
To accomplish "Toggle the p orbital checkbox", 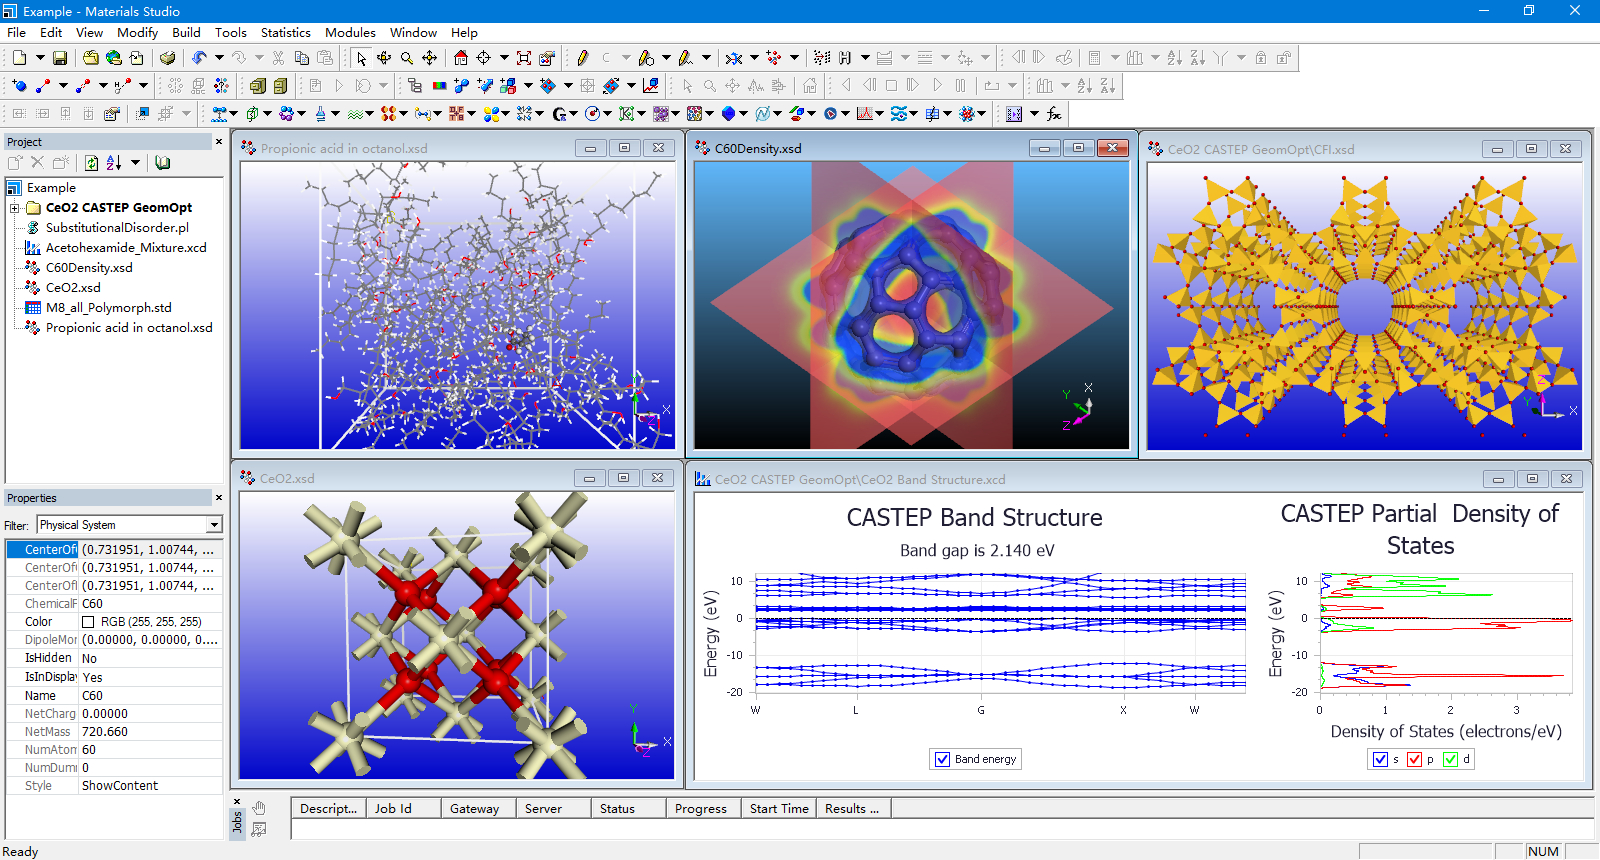I will (1415, 759).
